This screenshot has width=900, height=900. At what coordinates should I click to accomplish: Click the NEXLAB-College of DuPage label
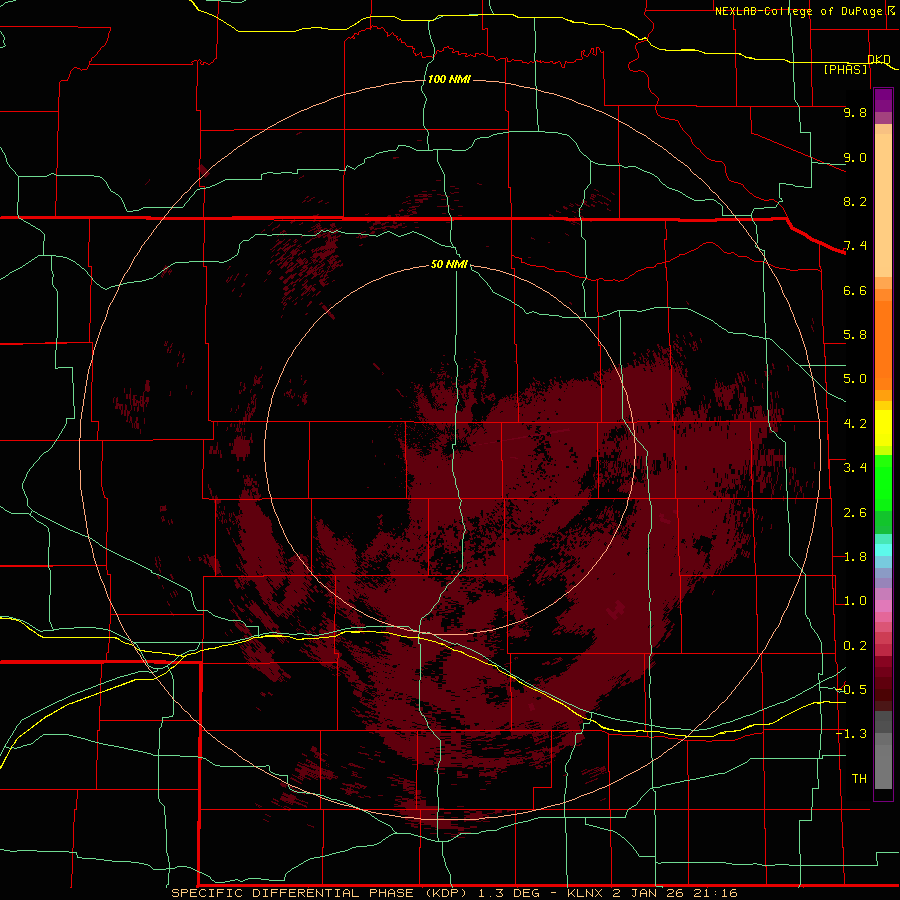(800, 11)
